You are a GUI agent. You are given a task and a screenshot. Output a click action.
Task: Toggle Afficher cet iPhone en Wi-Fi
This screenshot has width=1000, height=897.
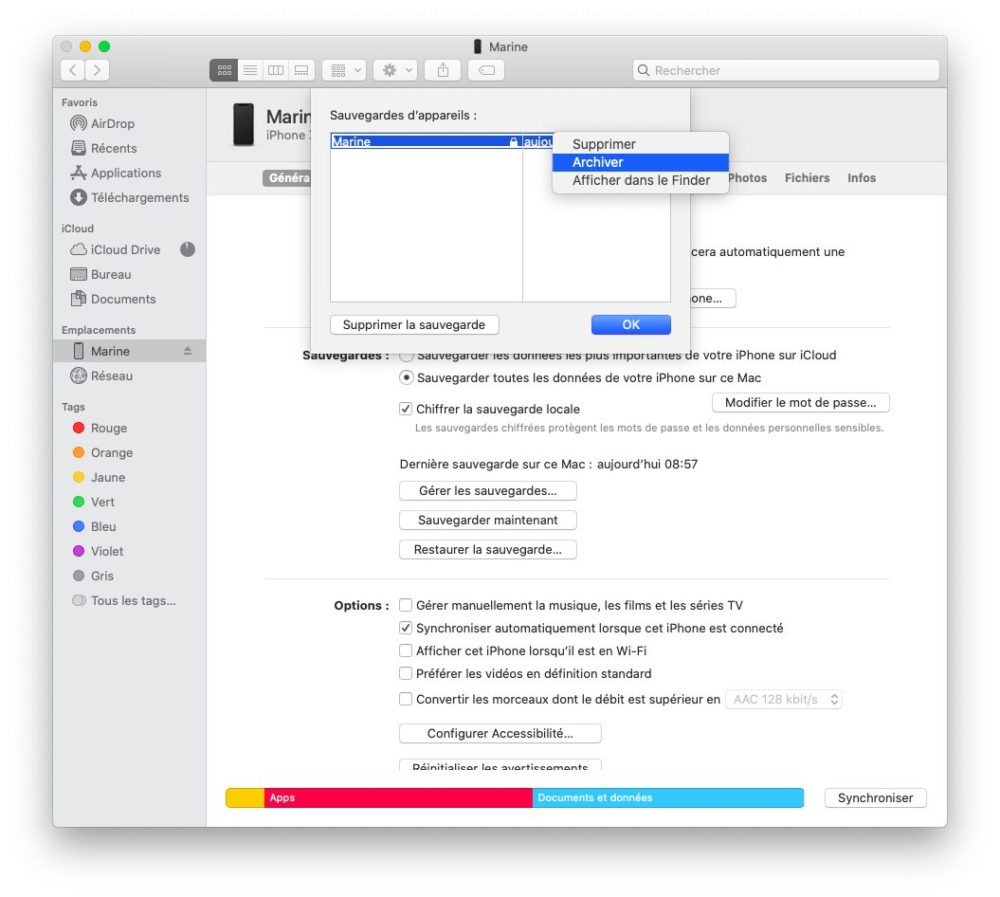click(406, 651)
